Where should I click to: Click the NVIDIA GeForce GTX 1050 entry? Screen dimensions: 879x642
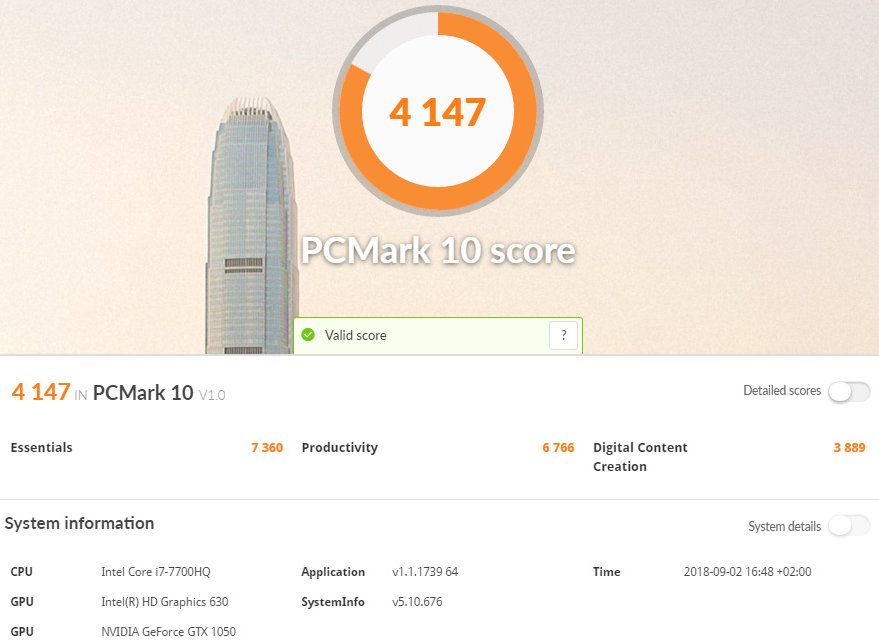click(168, 631)
